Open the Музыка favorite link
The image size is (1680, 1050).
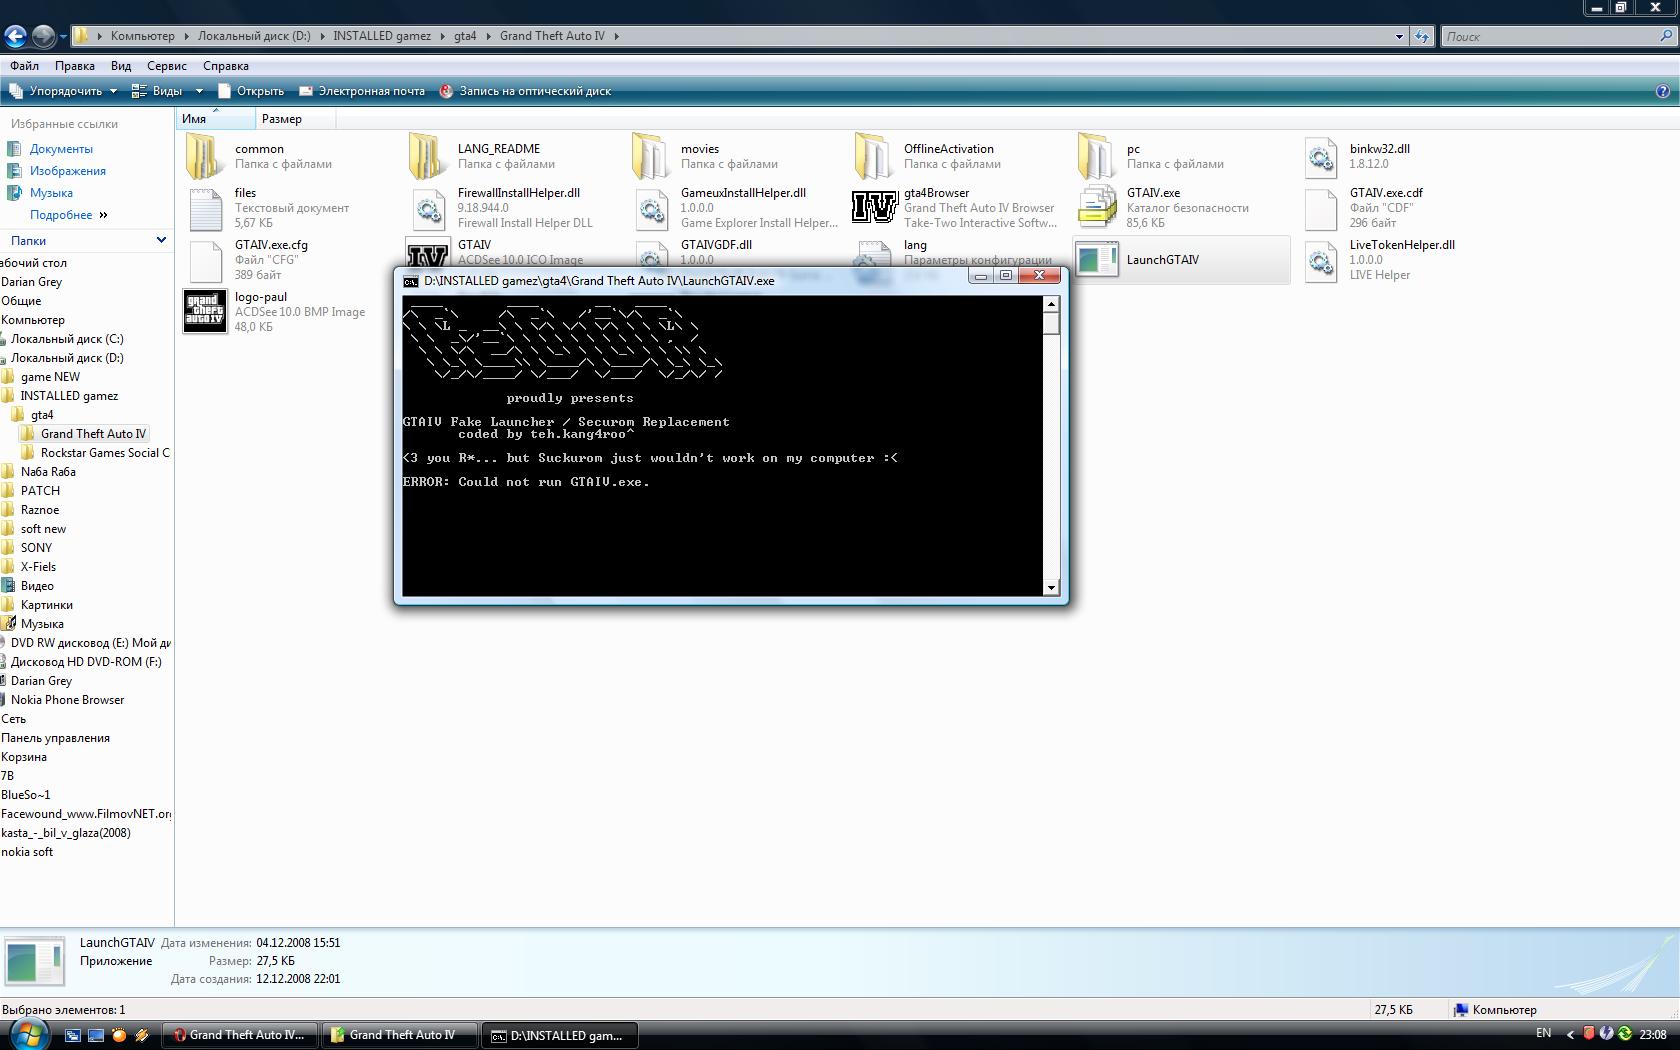point(51,193)
